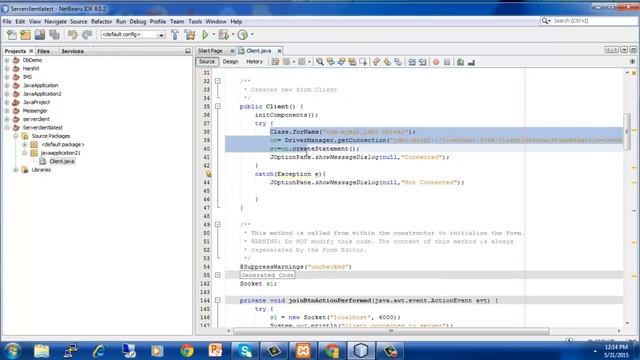The image size is (640, 360).
Task: Click the warning hint icon at line 43
Action: pos(209,174)
